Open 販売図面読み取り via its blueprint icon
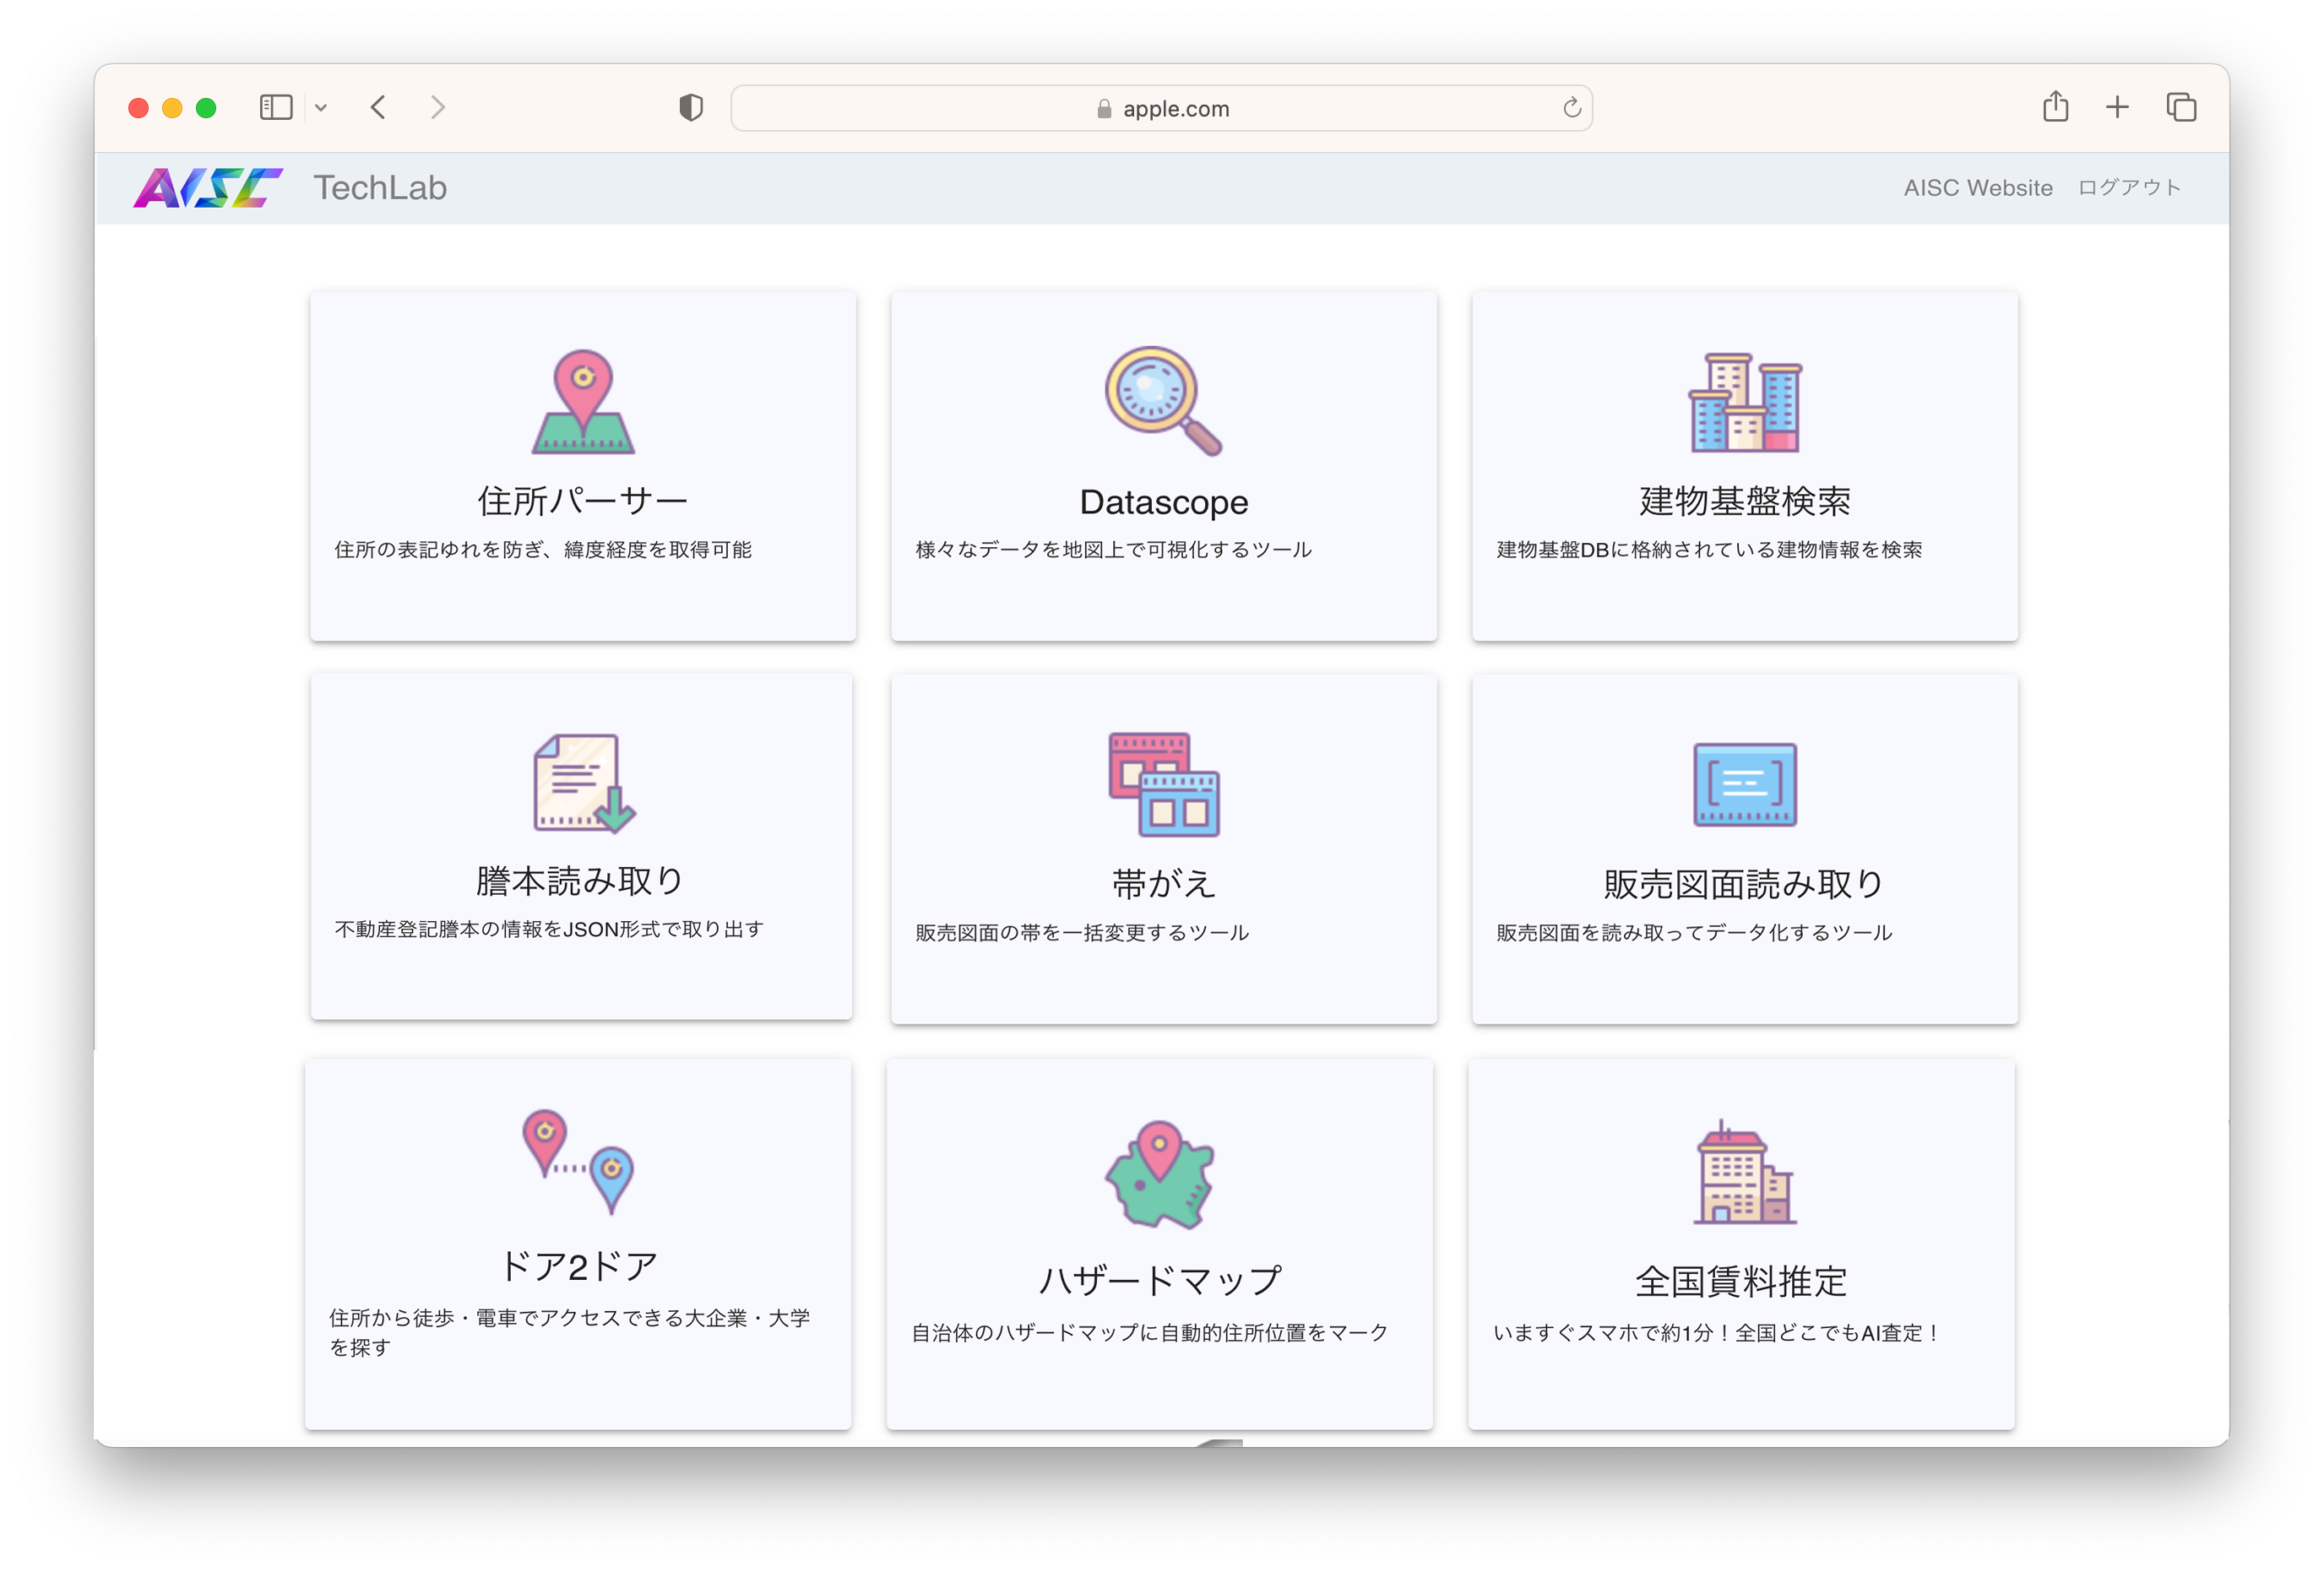 point(1743,786)
